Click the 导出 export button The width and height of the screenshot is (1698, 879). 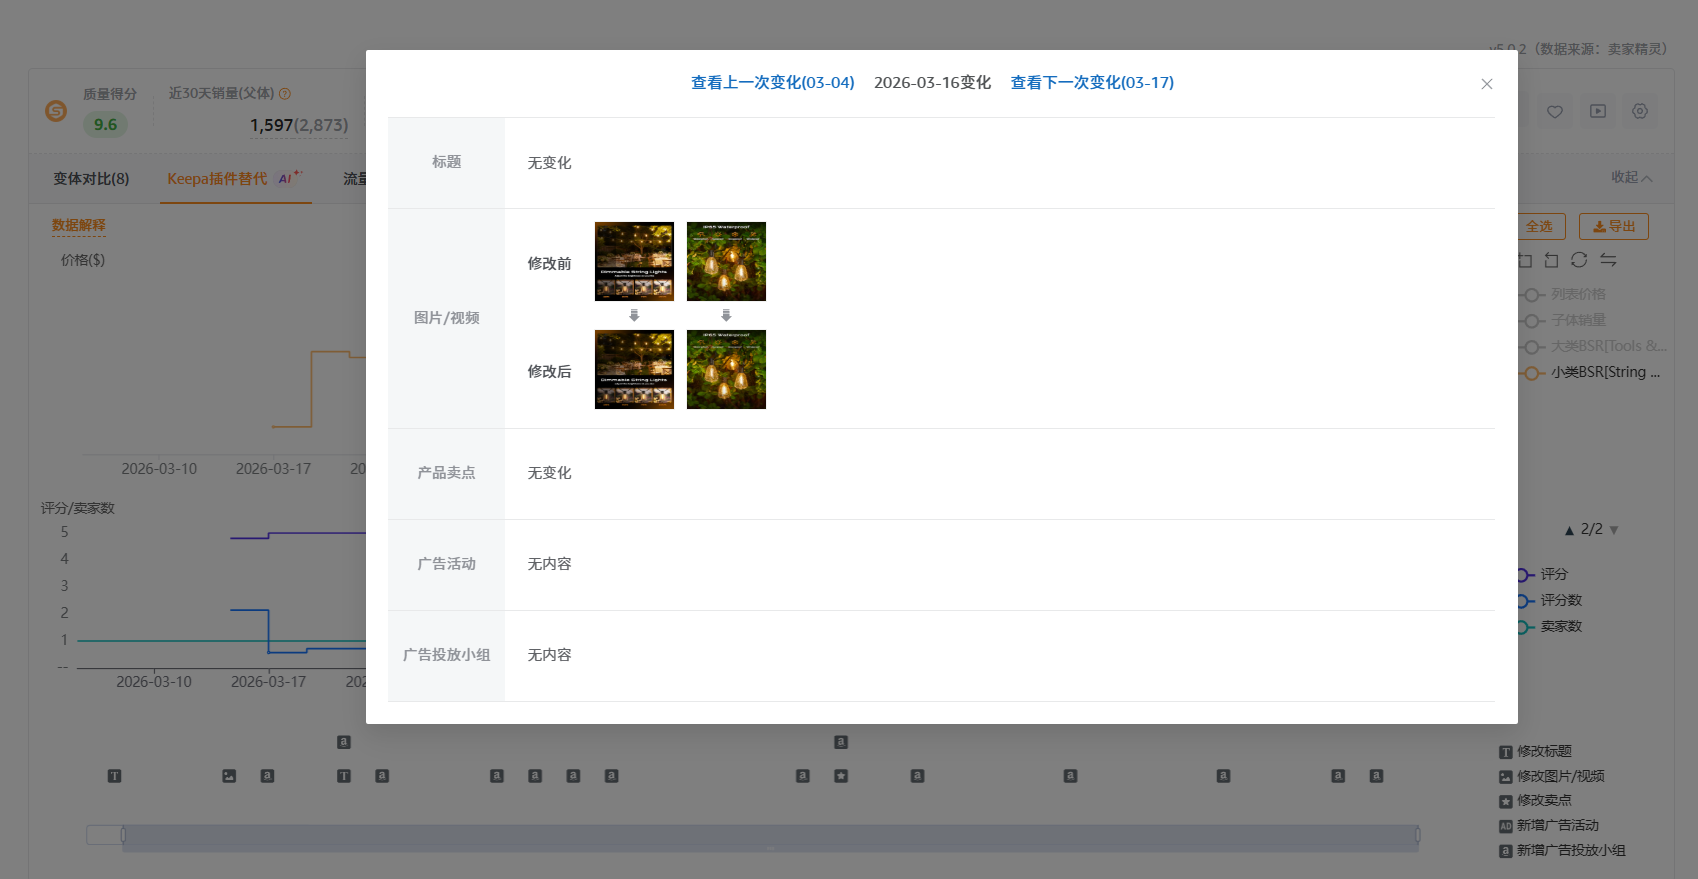tap(1613, 227)
